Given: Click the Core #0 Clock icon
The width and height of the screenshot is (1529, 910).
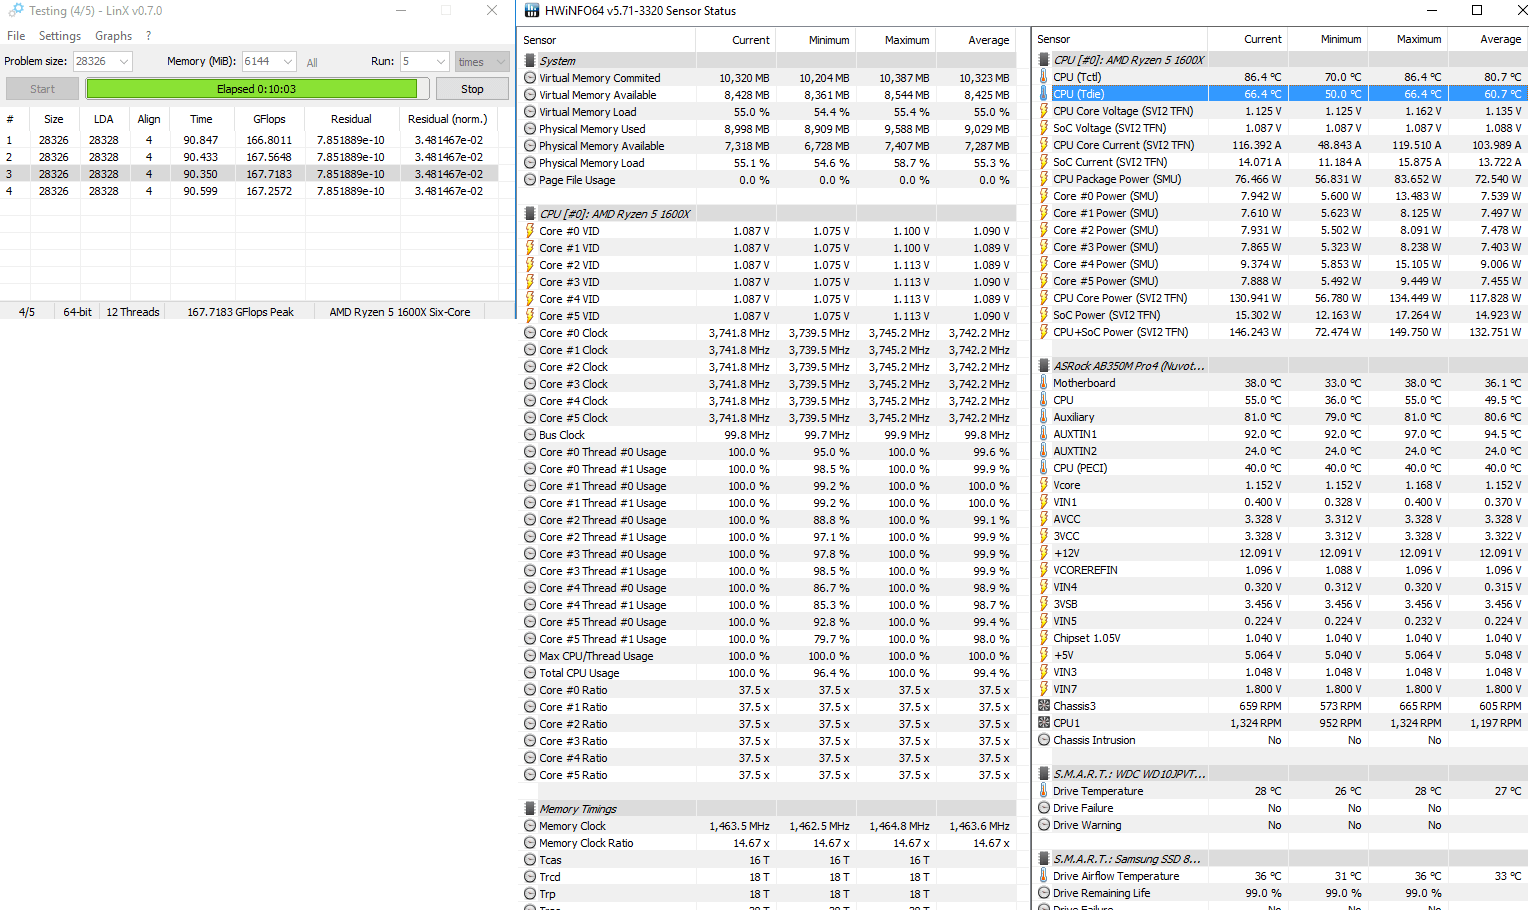Looking at the screenshot, I should [530, 333].
